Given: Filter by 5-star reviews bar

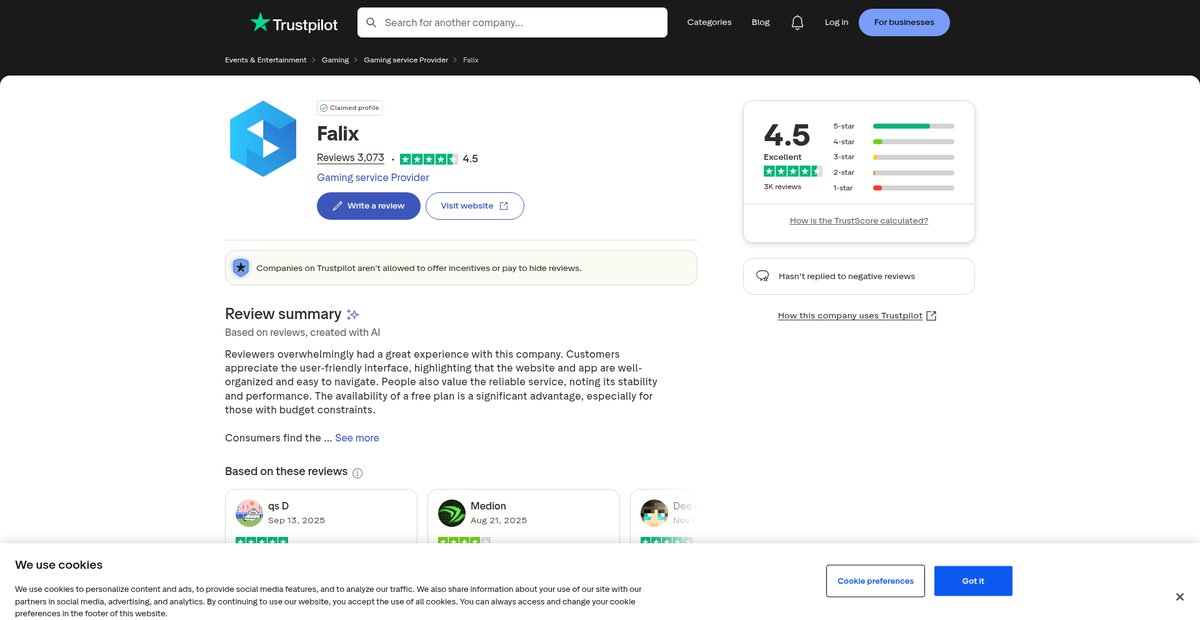Looking at the screenshot, I should click(894, 126).
